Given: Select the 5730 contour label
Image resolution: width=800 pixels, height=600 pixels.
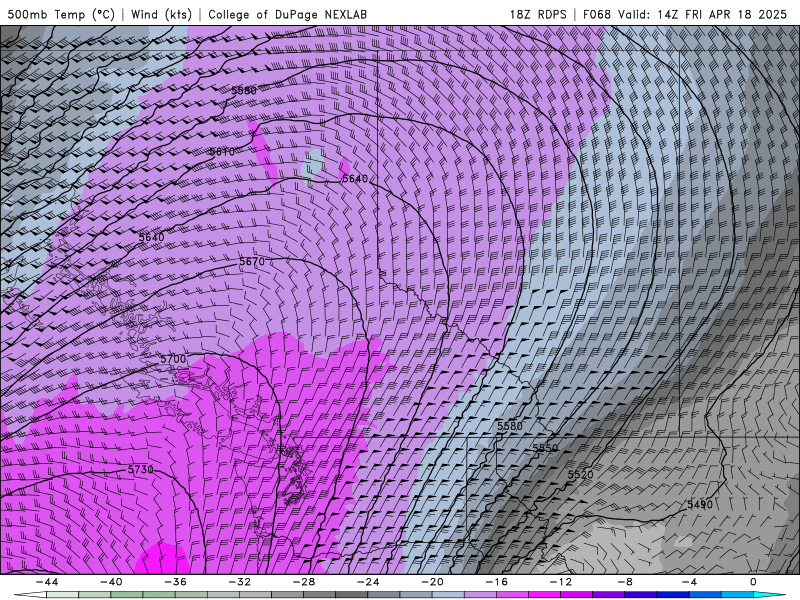Looking at the screenshot, I should click(x=140, y=469).
